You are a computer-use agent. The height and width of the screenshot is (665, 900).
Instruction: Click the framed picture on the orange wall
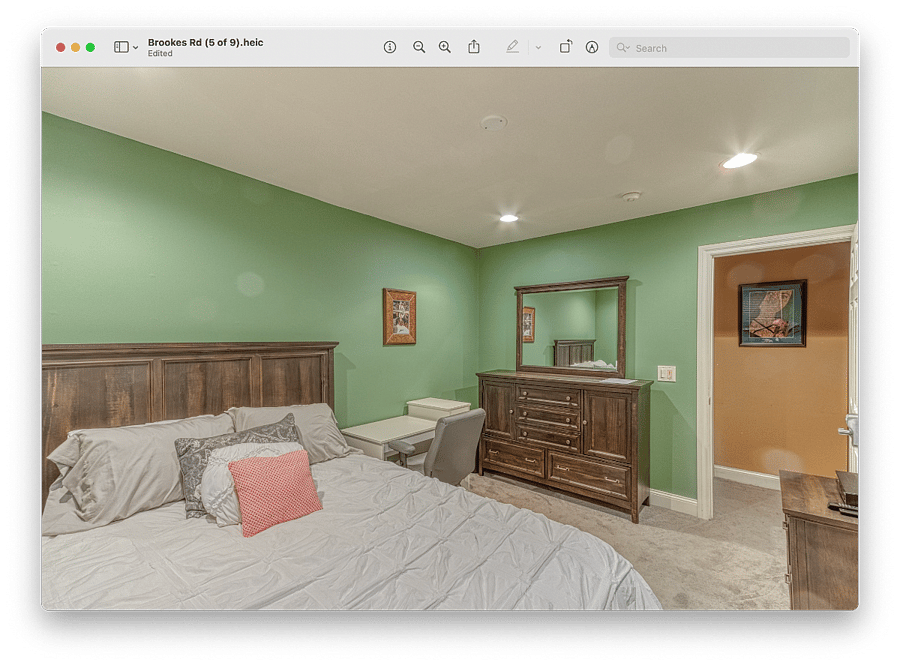[x=773, y=313]
